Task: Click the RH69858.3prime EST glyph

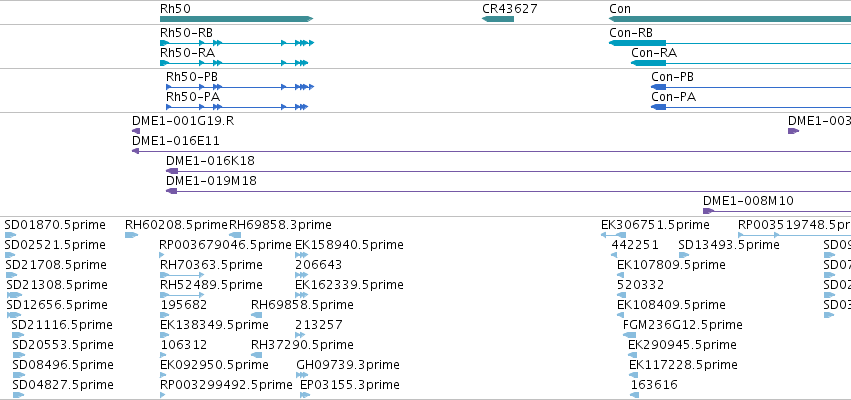Action: click(235, 235)
